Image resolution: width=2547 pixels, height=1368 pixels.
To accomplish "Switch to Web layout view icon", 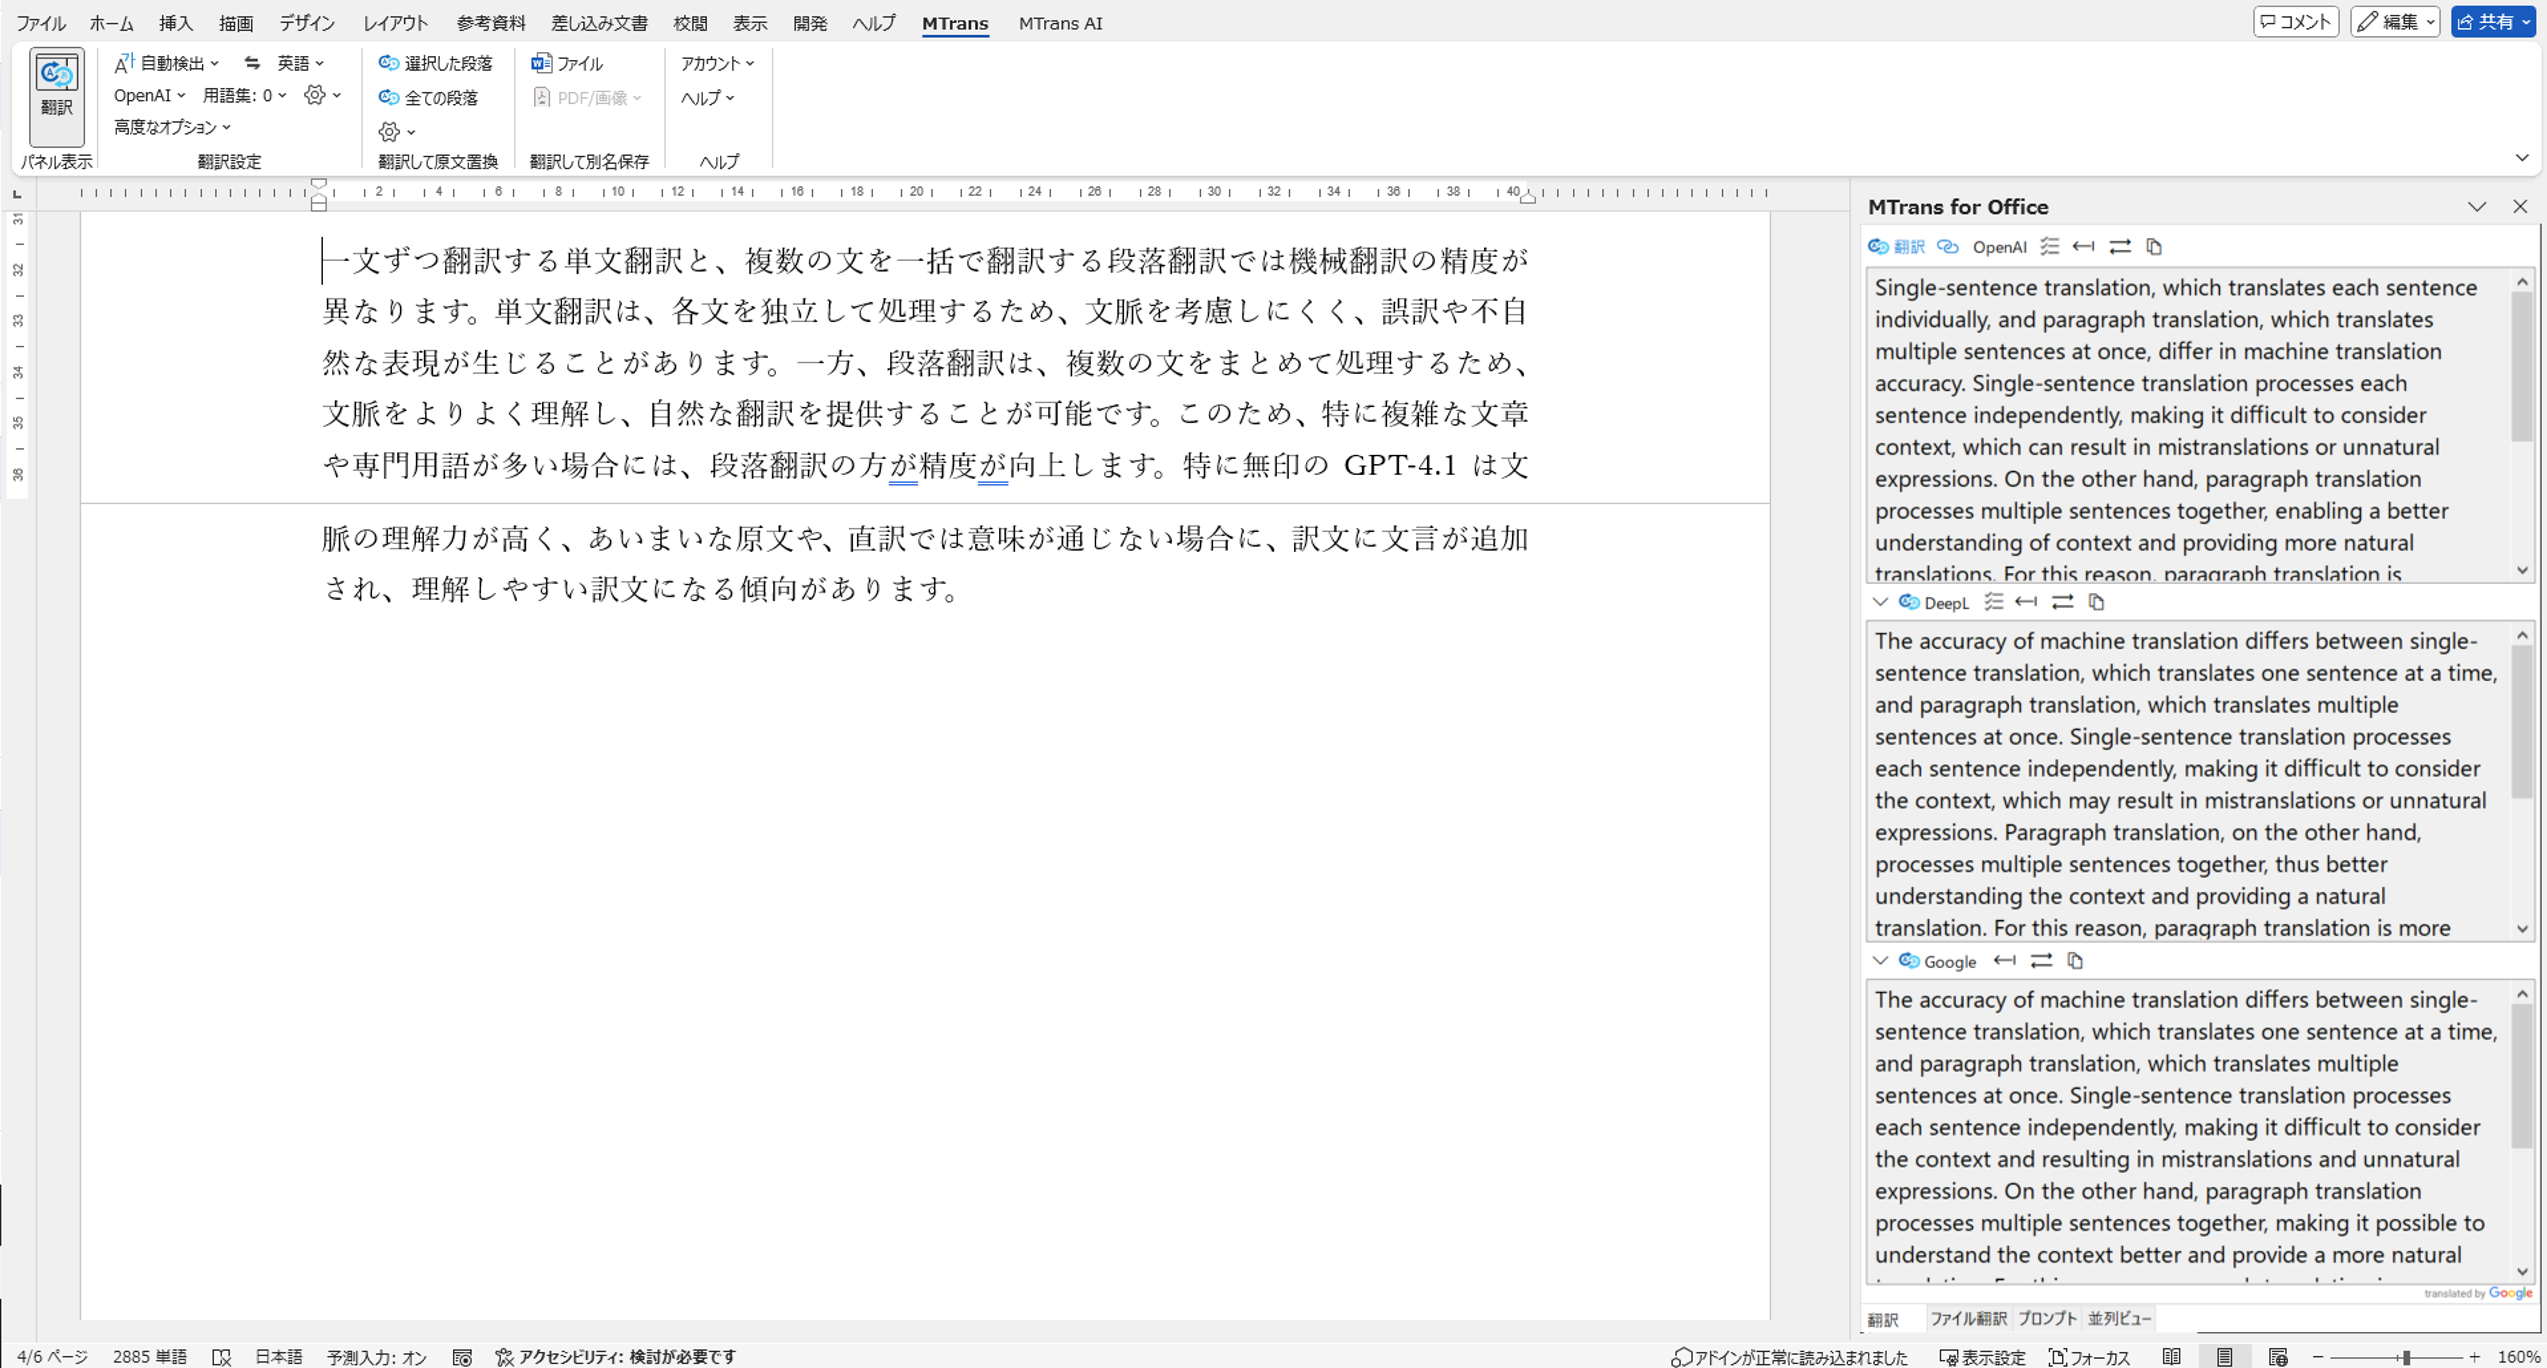I will pyautogui.click(x=2278, y=1357).
